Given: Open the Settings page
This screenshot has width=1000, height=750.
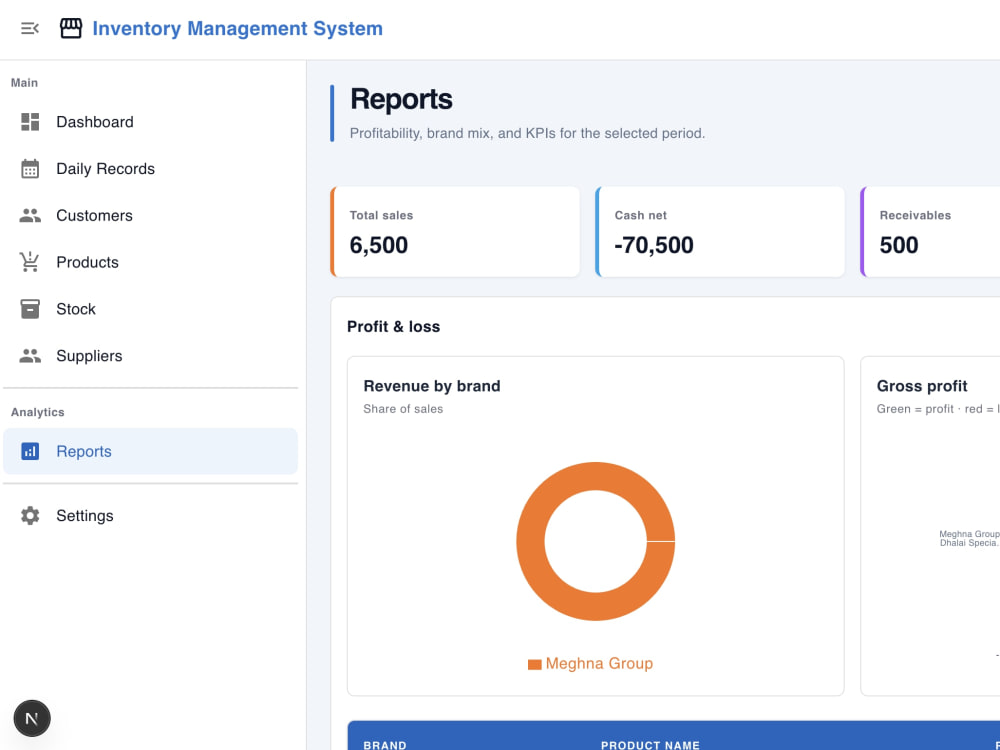Looking at the screenshot, I should 151,515.
